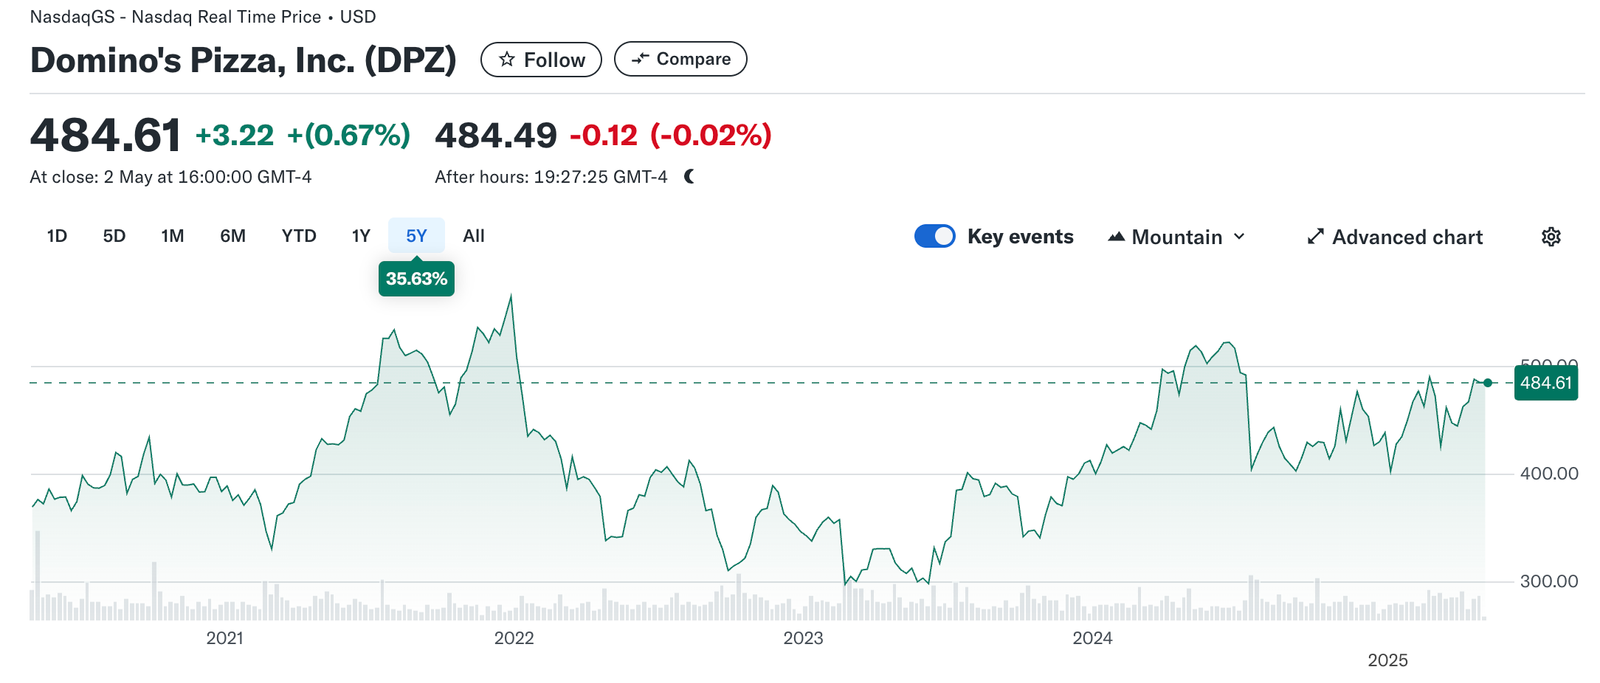Viewport: 1600px width, 683px height.
Task: Open chart settings gear icon
Action: (x=1551, y=237)
